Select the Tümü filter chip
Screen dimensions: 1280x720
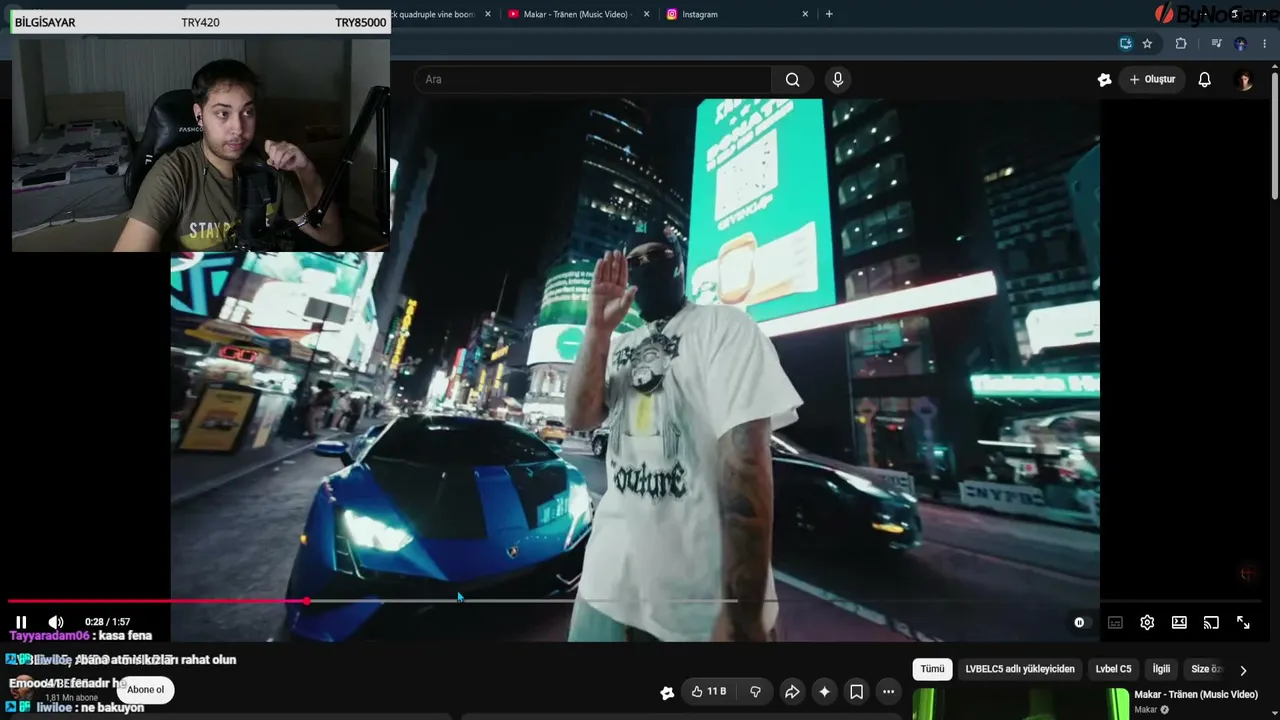pos(932,669)
